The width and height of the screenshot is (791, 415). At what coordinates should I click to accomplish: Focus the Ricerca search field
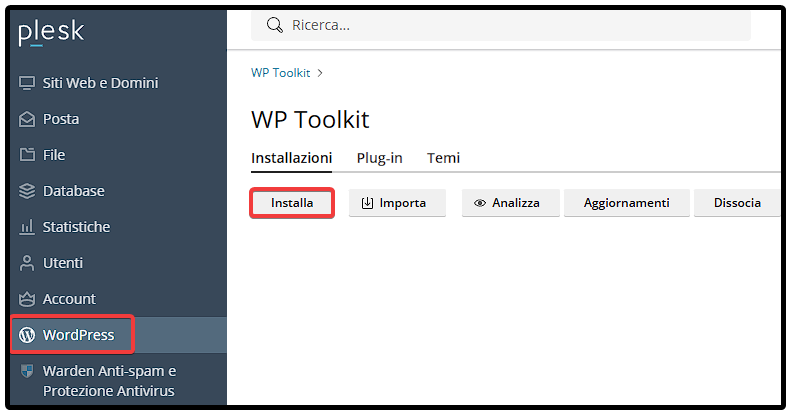click(x=501, y=25)
